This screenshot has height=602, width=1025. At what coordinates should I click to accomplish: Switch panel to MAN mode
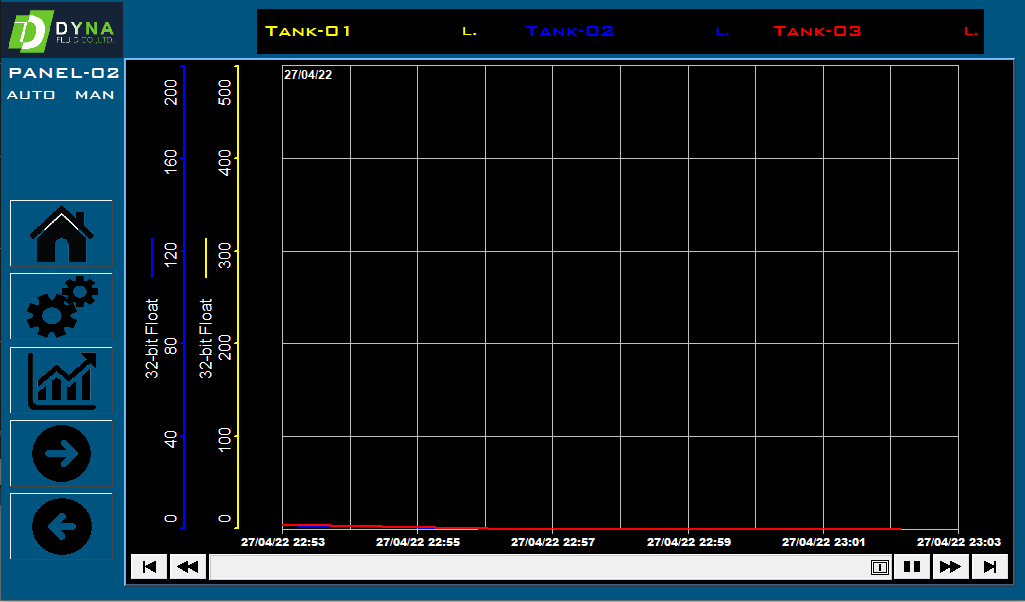coord(95,95)
